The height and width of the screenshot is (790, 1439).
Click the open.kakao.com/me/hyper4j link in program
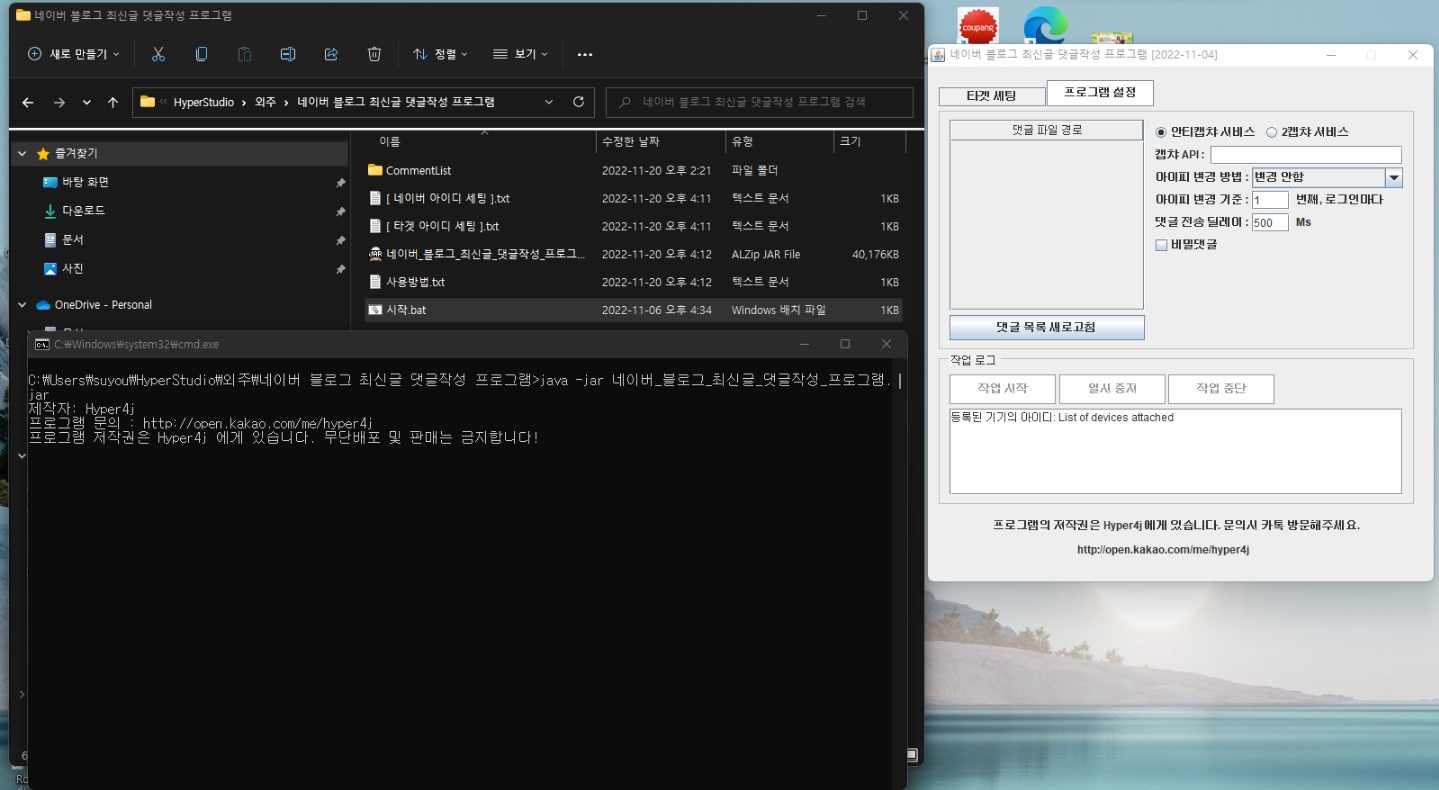1163,550
